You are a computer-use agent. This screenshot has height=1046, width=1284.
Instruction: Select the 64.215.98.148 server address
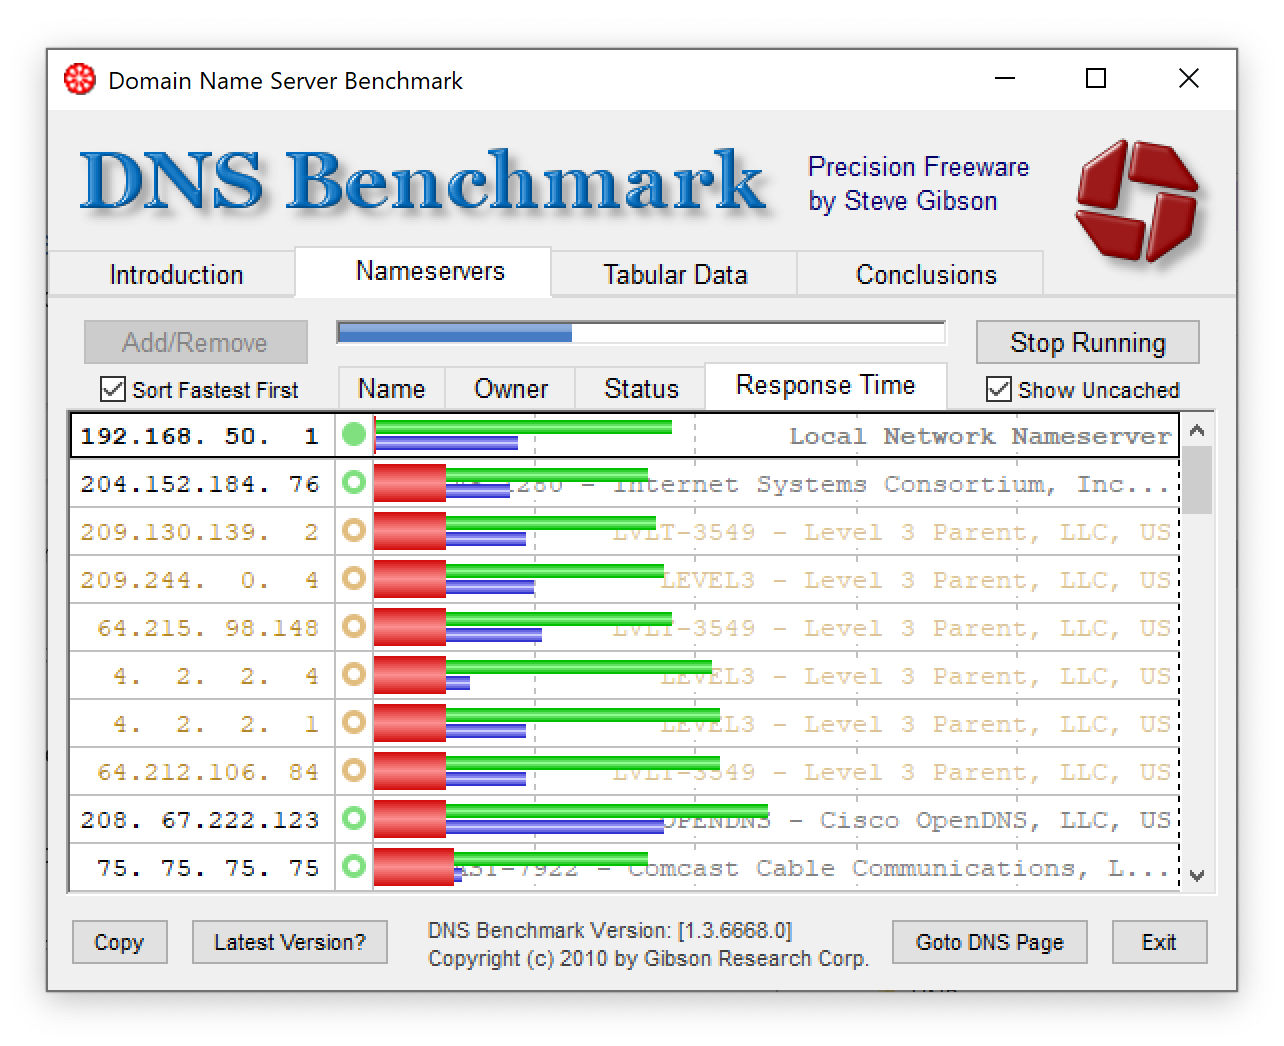(x=208, y=628)
